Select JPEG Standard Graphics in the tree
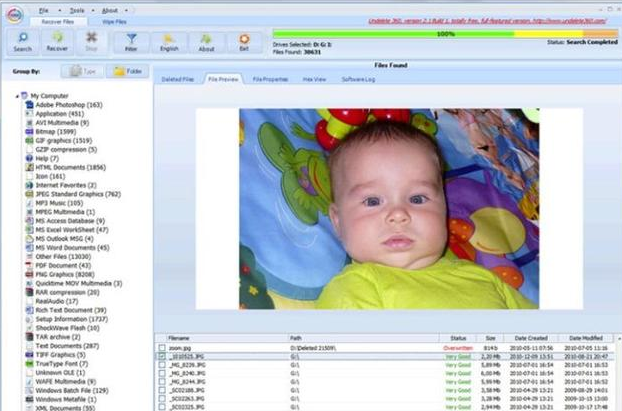622x411 pixels. [77, 194]
